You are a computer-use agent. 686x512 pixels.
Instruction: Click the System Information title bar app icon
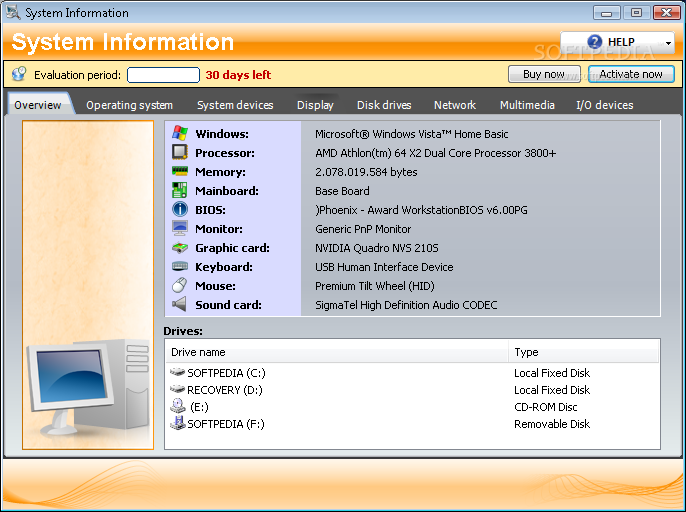(13, 13)
